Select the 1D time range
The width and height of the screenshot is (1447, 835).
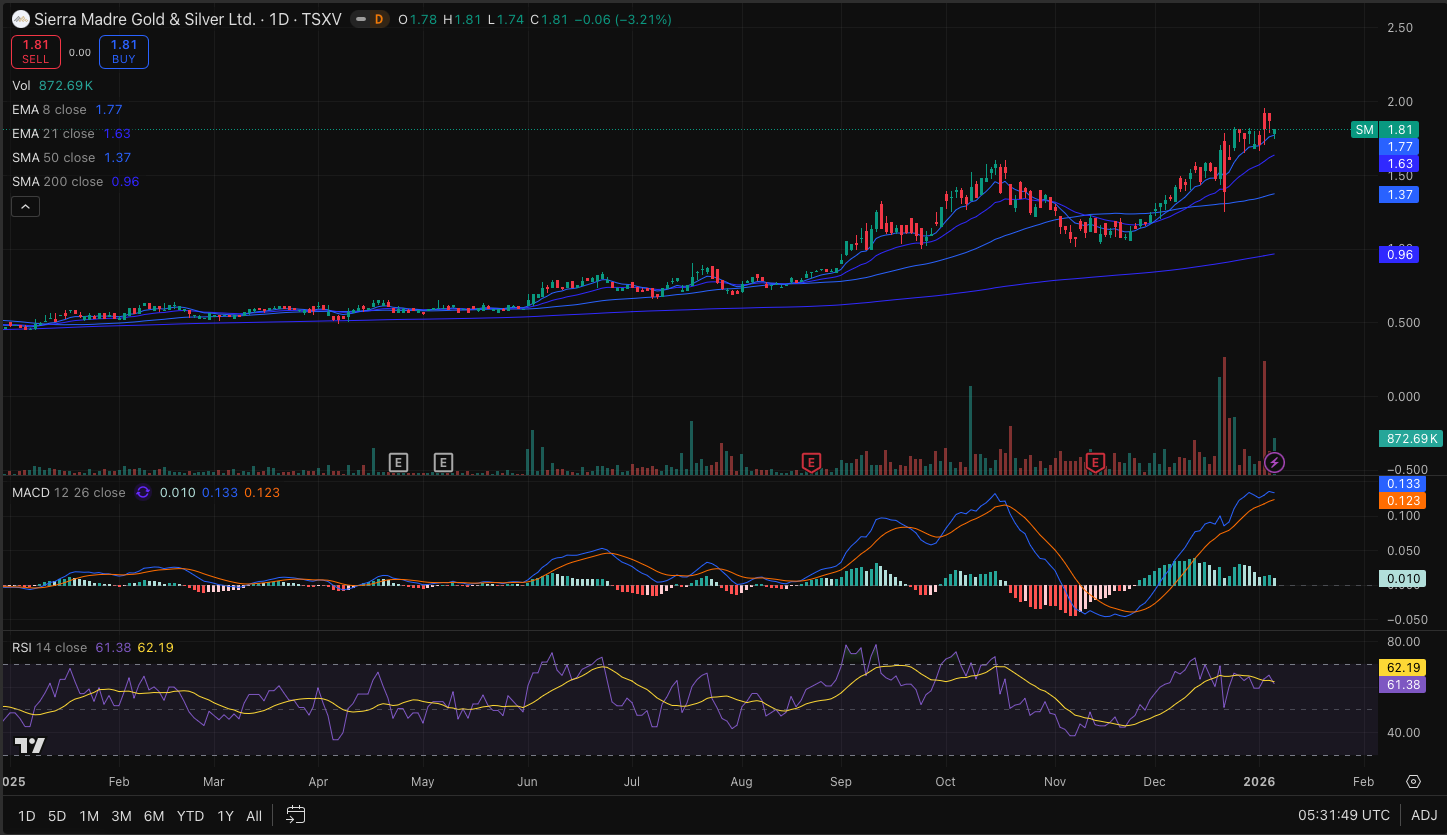pos(26,816)
